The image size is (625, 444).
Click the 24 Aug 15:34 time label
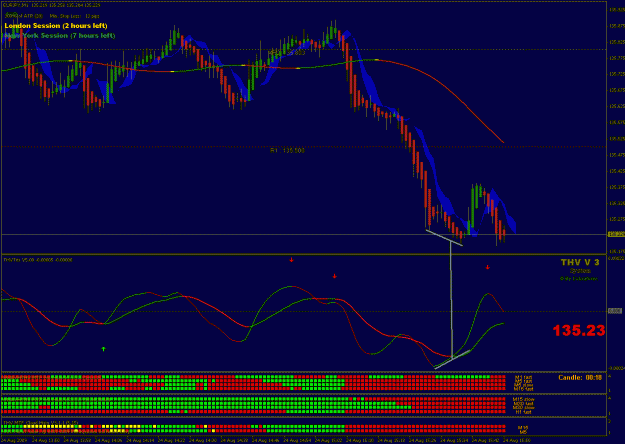pyautogui.click(x=455, y=440)
